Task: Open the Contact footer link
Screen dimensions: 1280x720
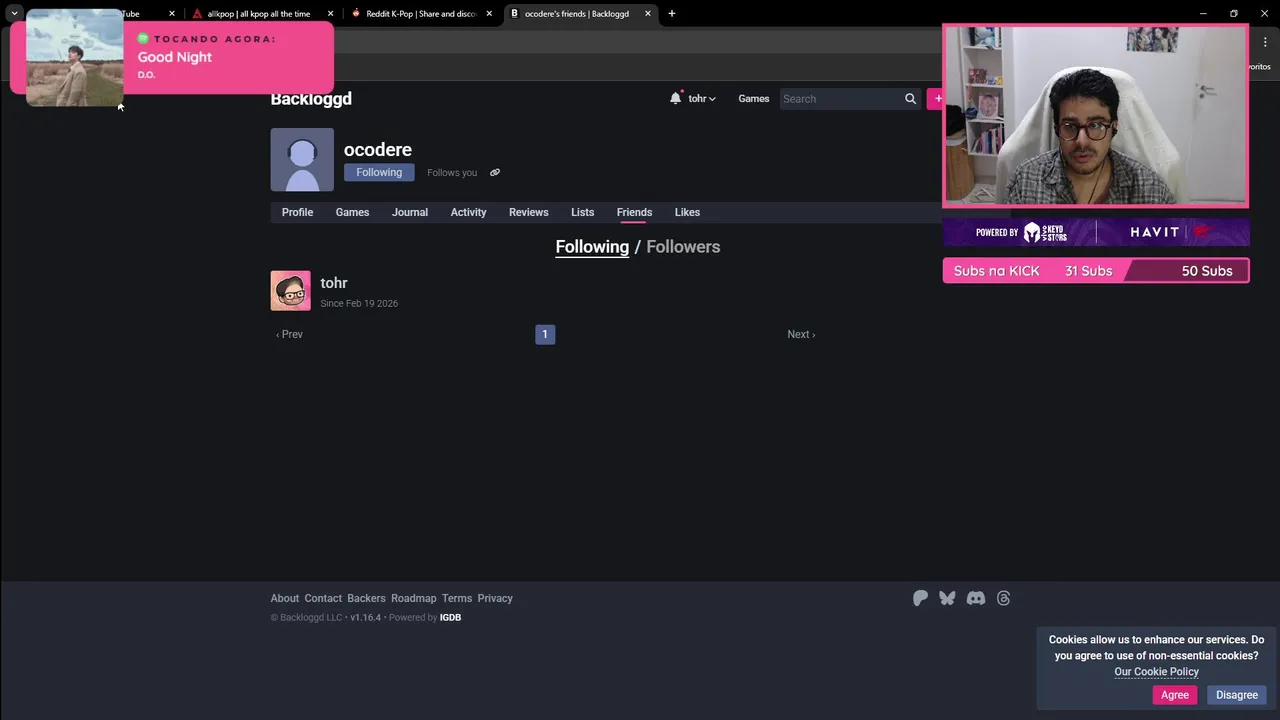Action: coord(323,598)
